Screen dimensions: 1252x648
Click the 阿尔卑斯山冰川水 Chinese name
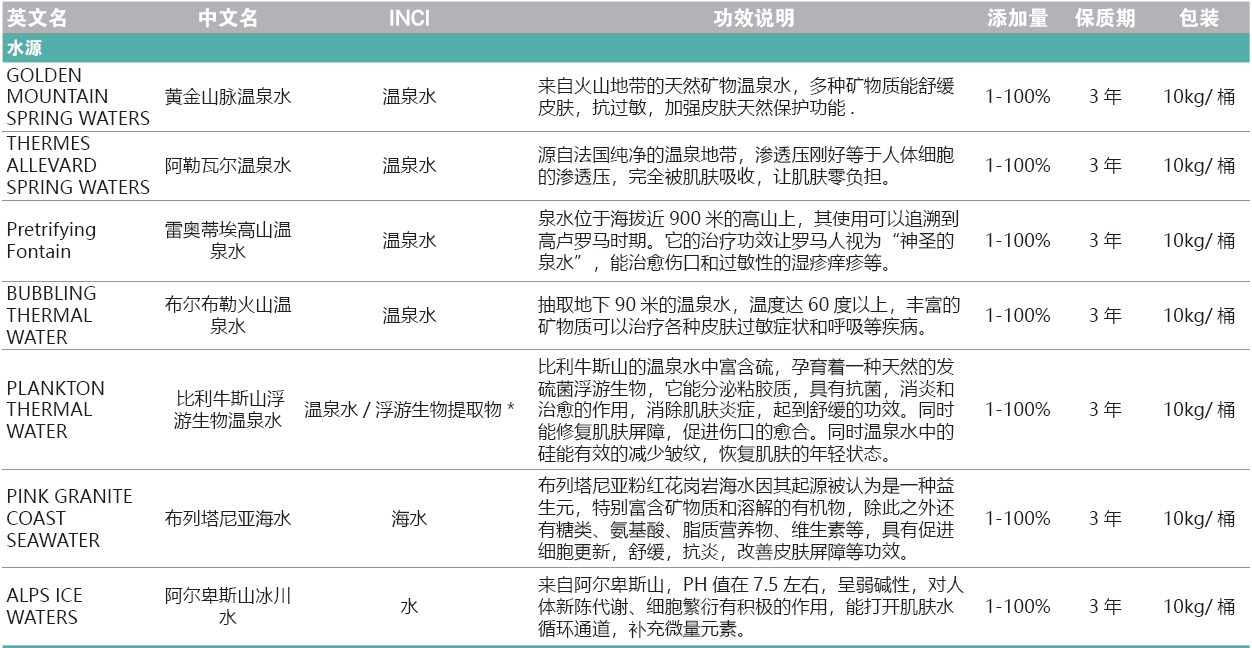click(x=228, y=606)
